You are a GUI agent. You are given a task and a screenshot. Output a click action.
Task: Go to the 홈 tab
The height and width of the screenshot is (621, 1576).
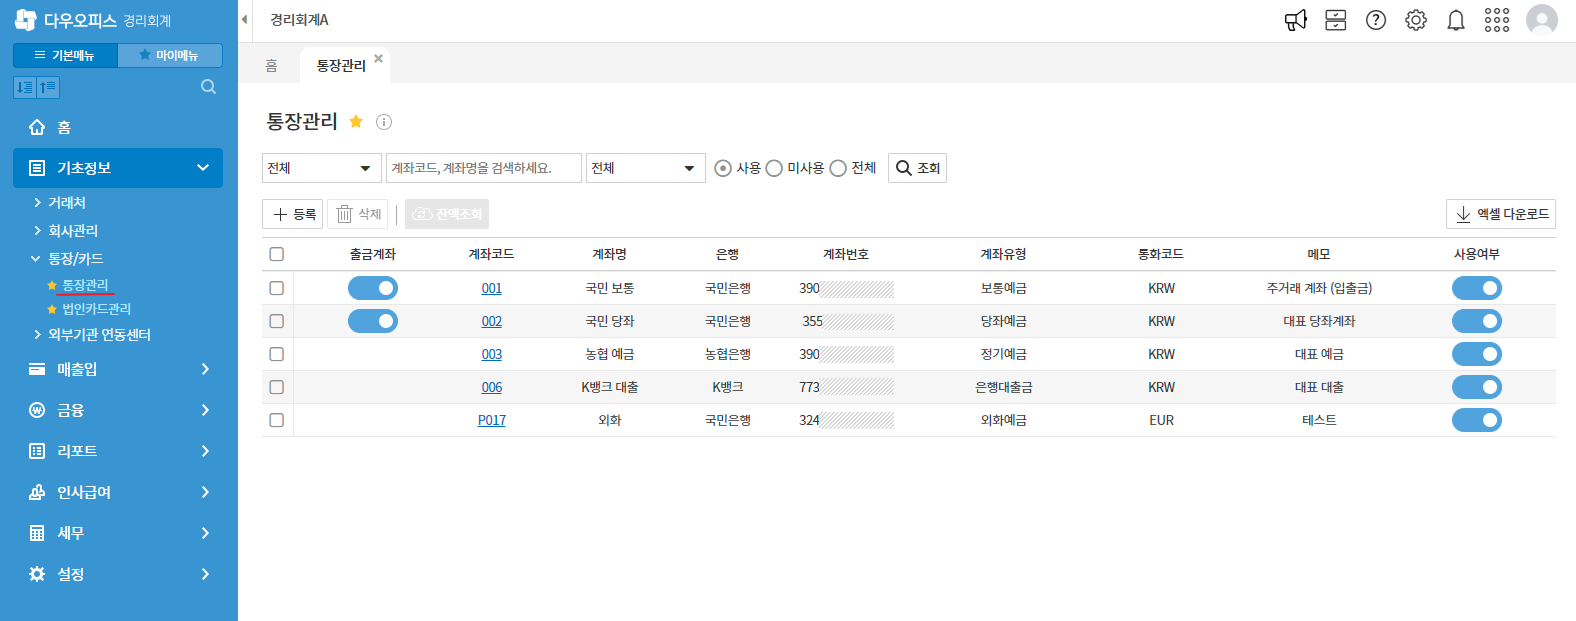pos(271,65)
